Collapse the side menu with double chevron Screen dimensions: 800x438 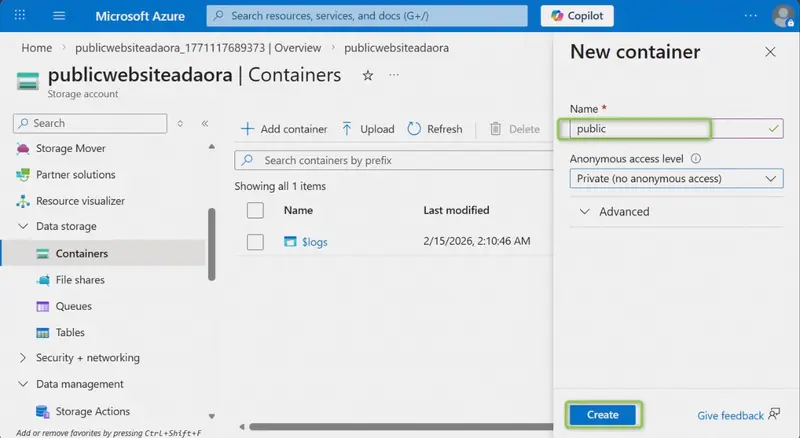[205, 124]
